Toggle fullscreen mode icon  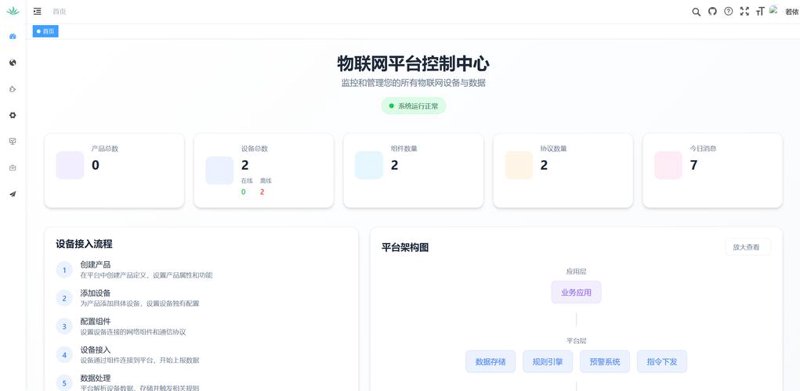[744, 11]
